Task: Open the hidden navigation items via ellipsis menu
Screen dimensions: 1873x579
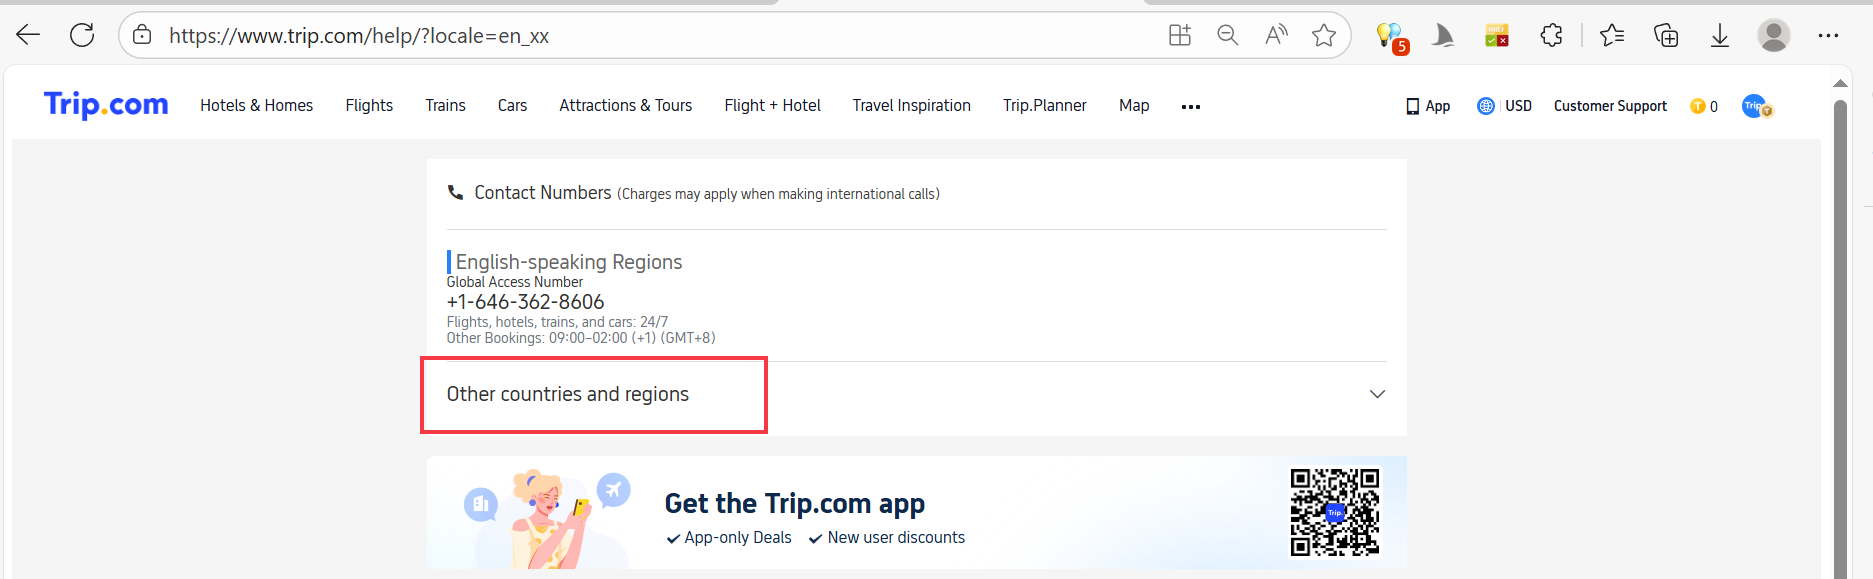Action: 1190,106
